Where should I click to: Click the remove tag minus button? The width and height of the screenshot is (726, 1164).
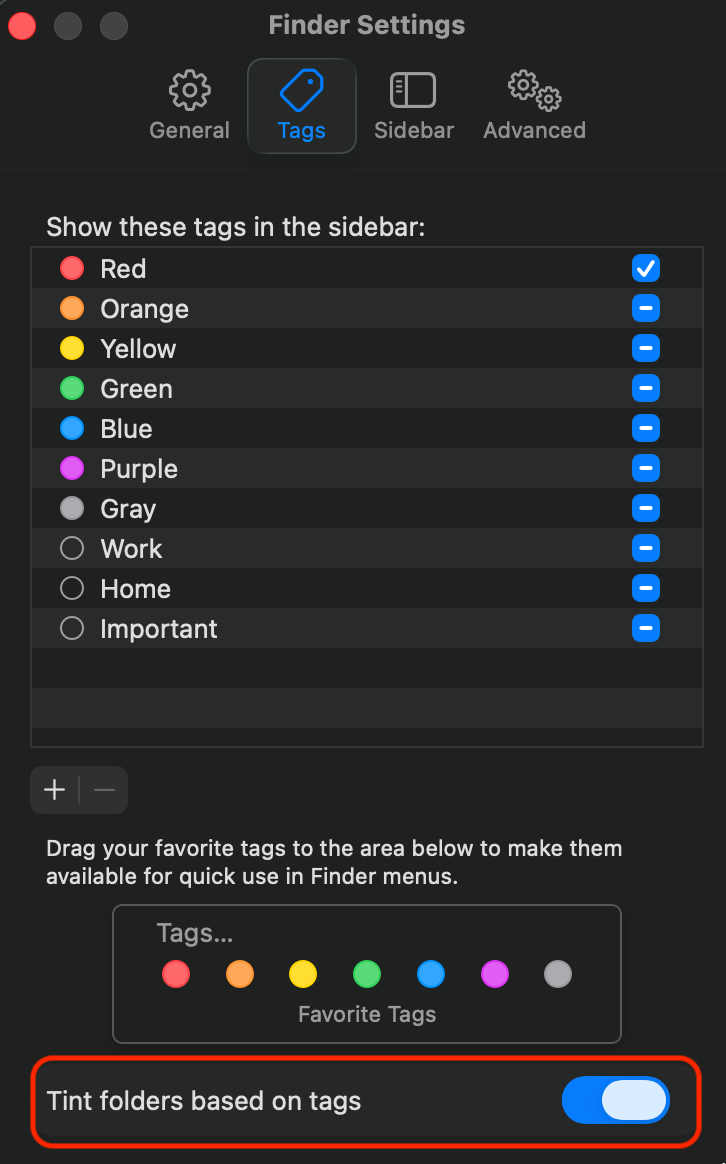(x=104, y=790)
